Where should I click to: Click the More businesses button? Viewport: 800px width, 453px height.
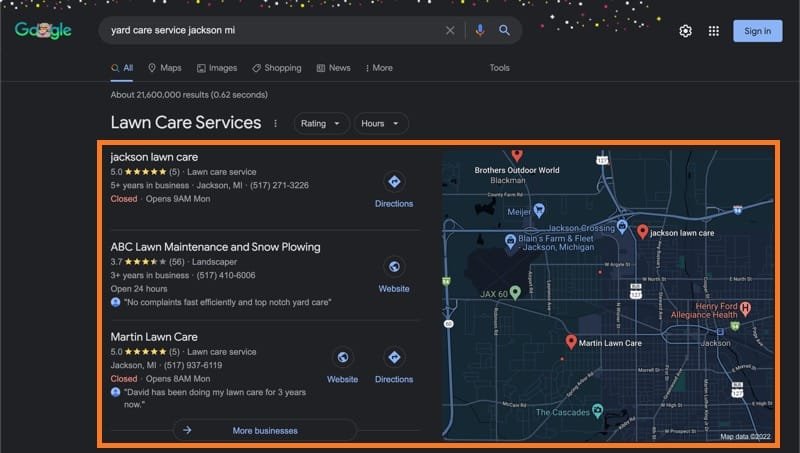point(265,430)
